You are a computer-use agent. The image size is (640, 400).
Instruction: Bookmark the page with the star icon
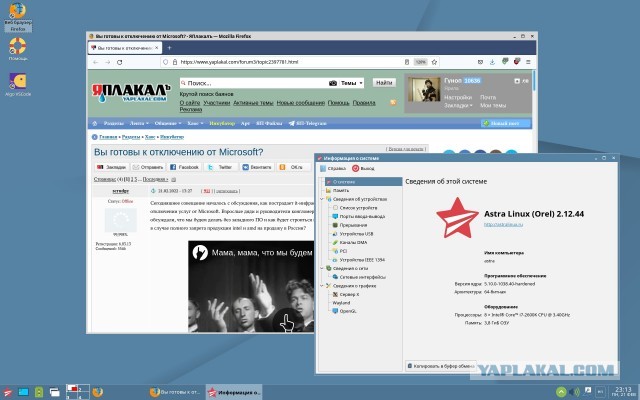point(434,62)
